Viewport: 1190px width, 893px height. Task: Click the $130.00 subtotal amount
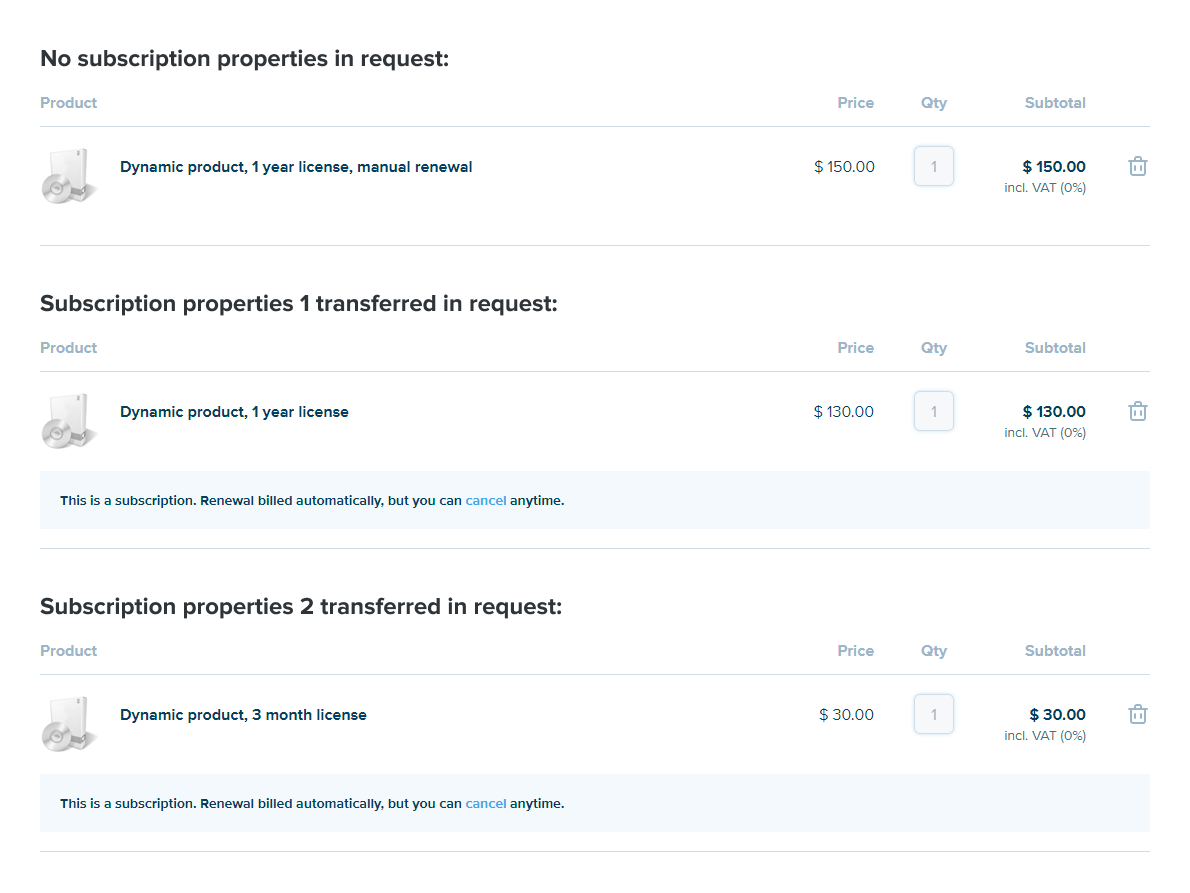click(x=1054, y=412)
